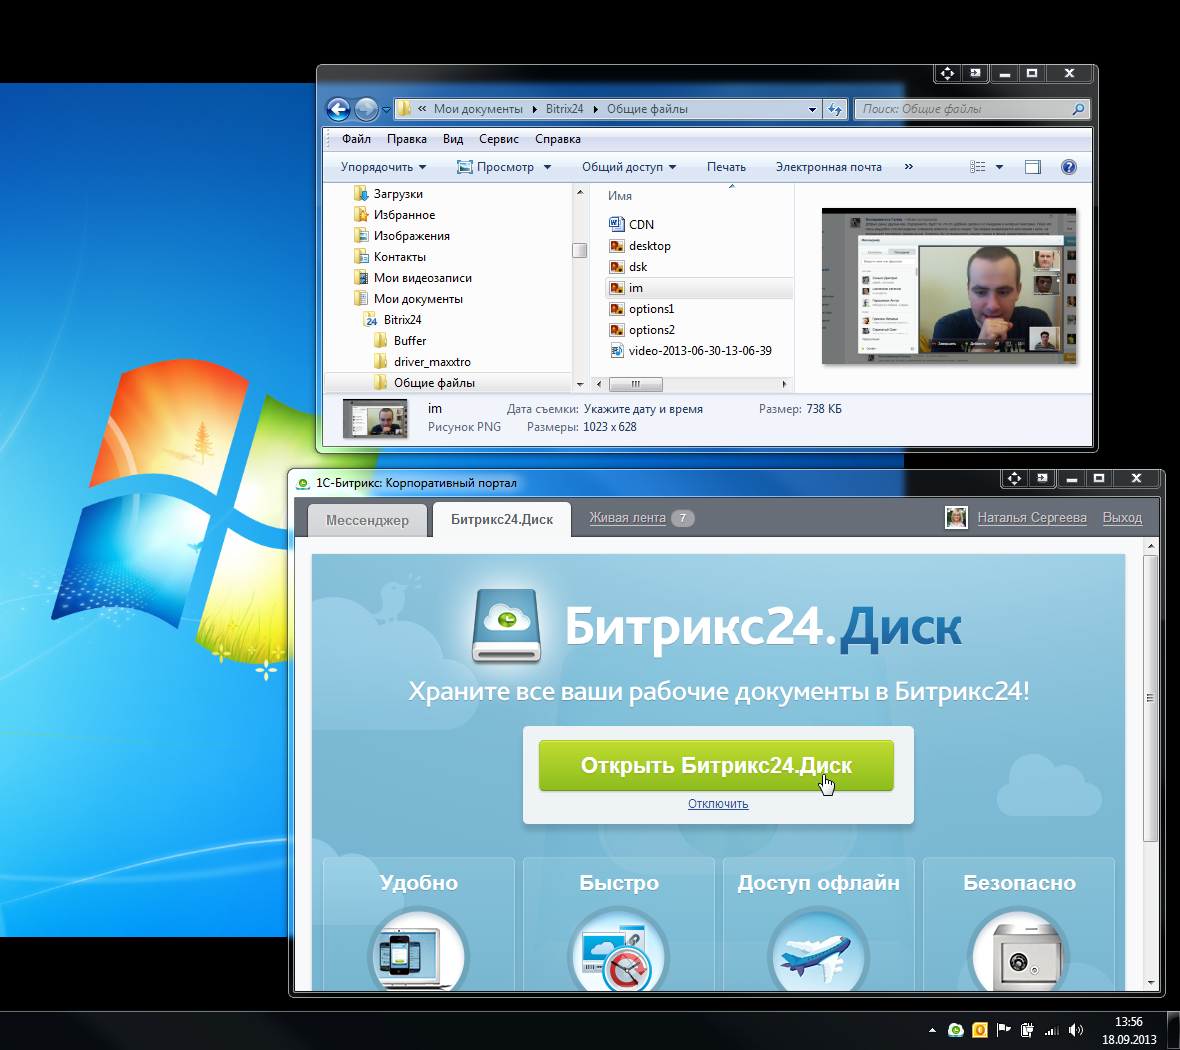Select the video-2013-06-30-13-06-39 file
This screenshot has width=1180, height=1050.
(x=690, y=351)
